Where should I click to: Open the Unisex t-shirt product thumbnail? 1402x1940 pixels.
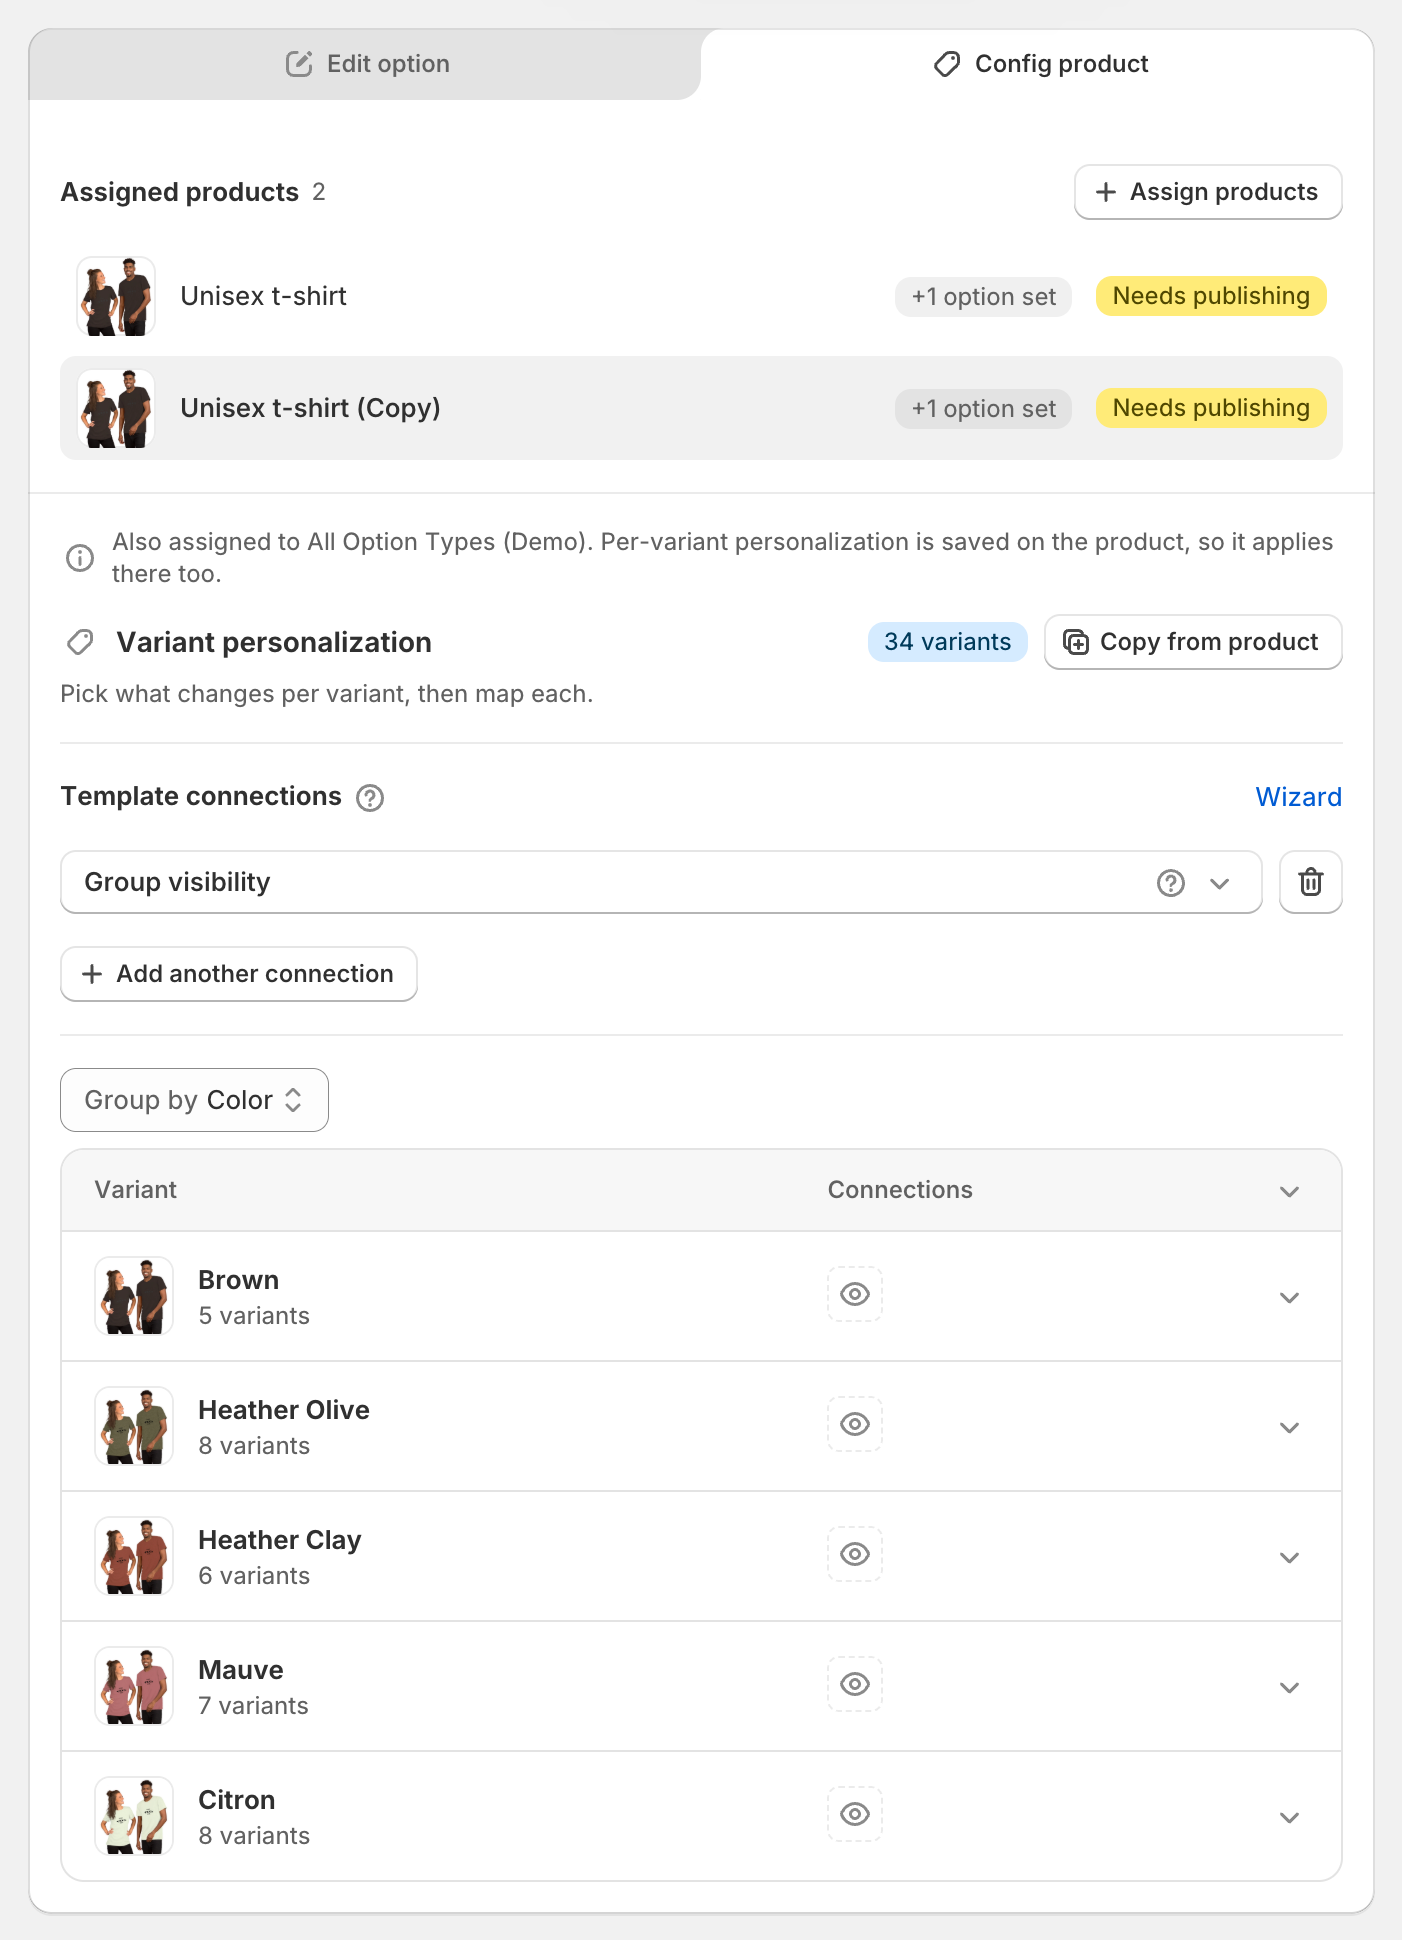pos(116,296)
